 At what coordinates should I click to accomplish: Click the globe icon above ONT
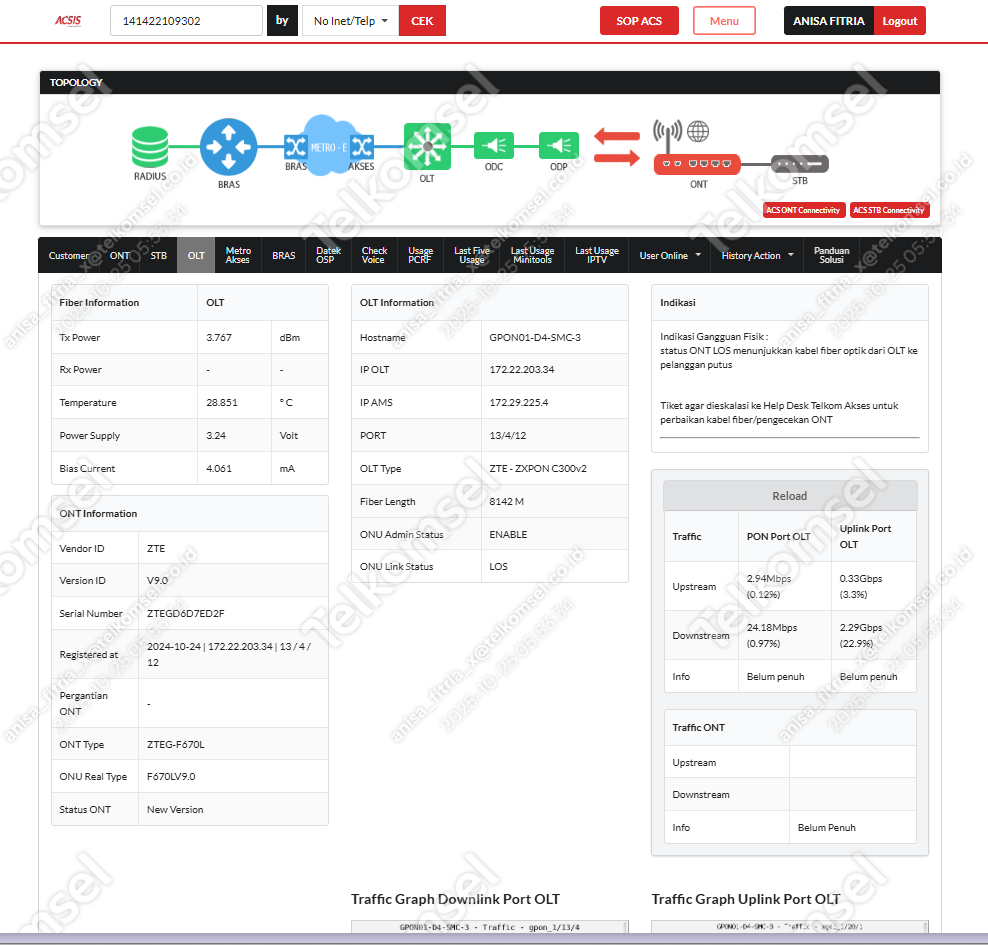coord(698,132)
